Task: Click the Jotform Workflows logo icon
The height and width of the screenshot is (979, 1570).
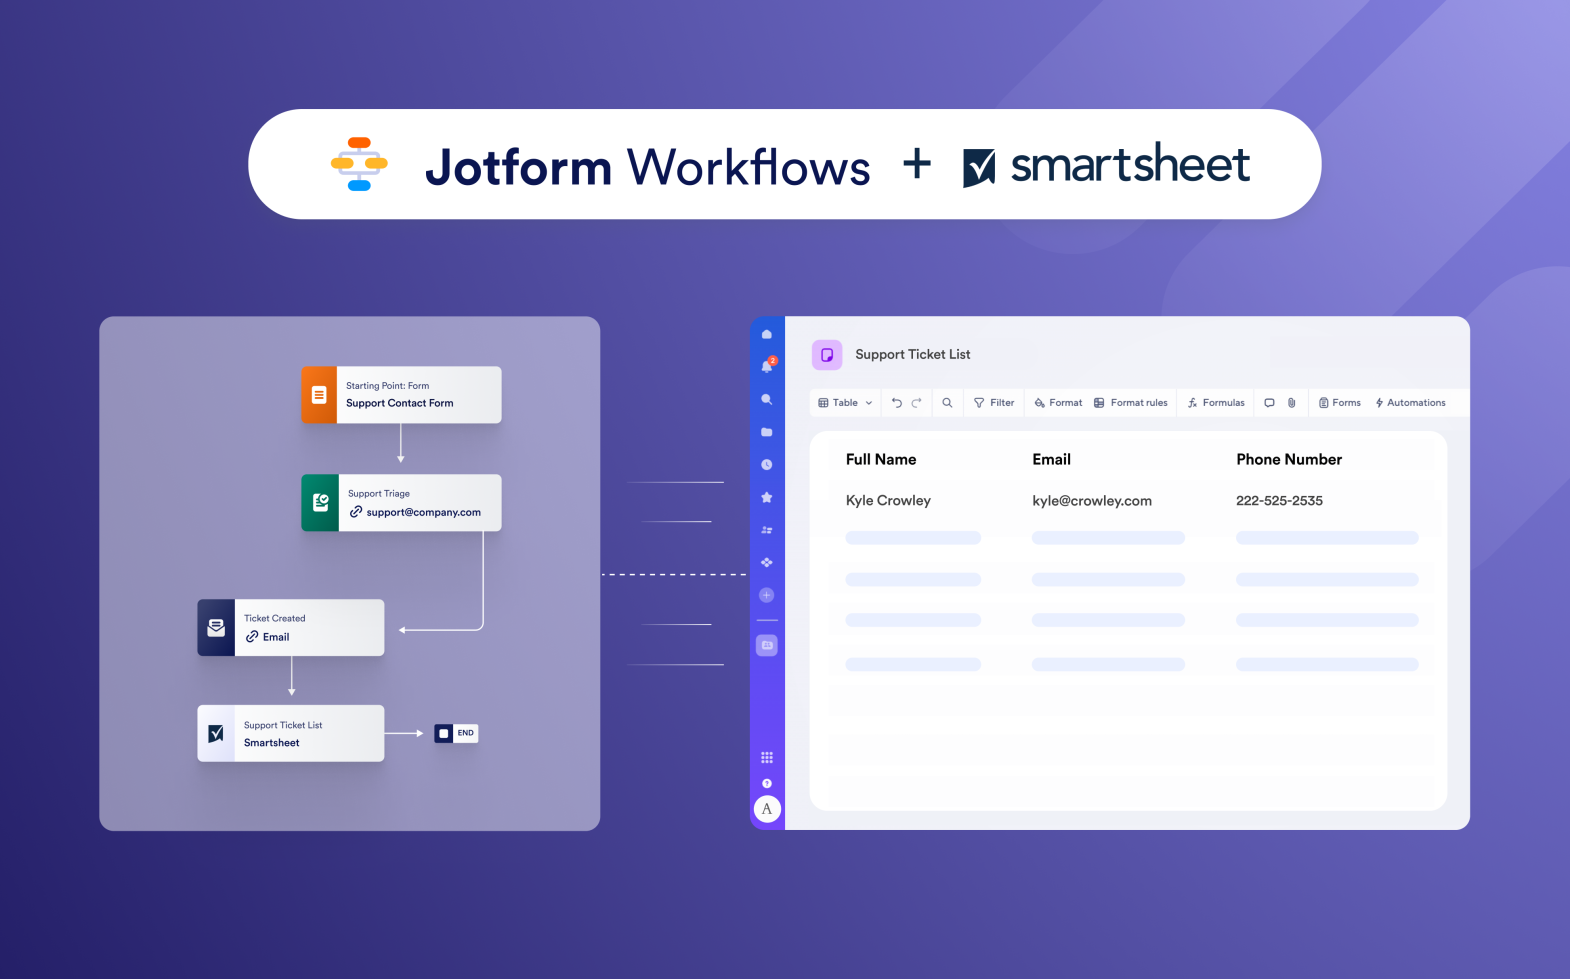Action: click(x=359, y=164)
